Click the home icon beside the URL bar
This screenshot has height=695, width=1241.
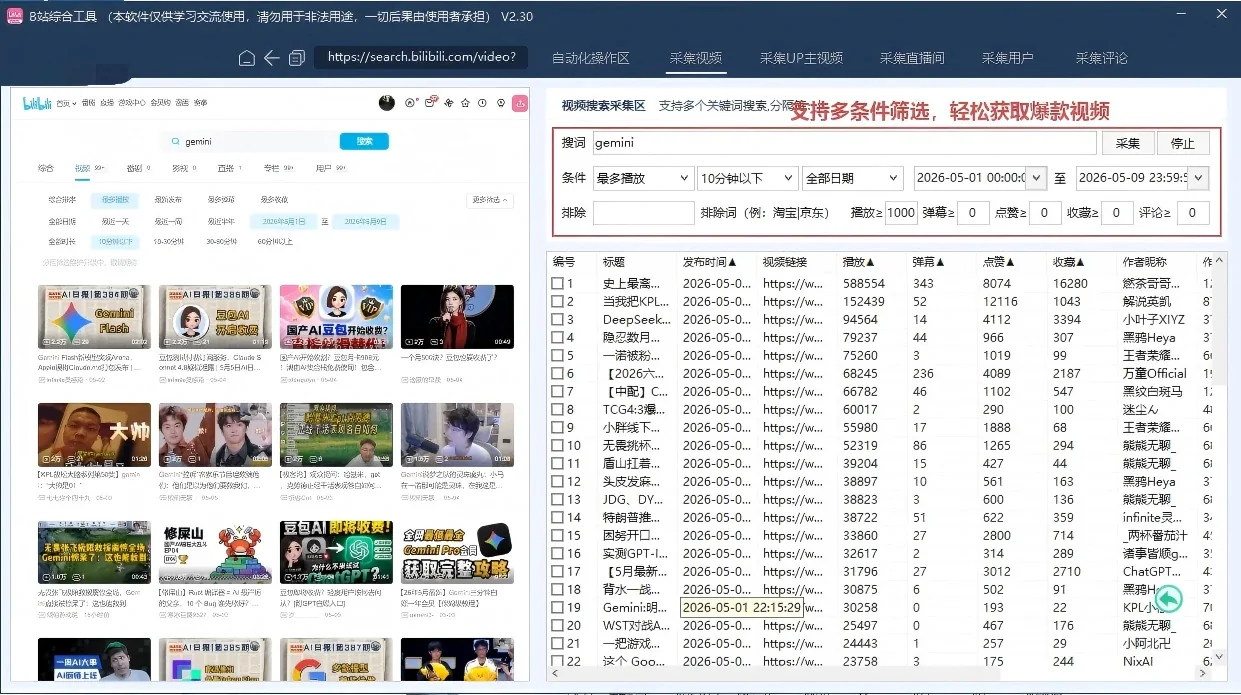click(x=247, y=58)
